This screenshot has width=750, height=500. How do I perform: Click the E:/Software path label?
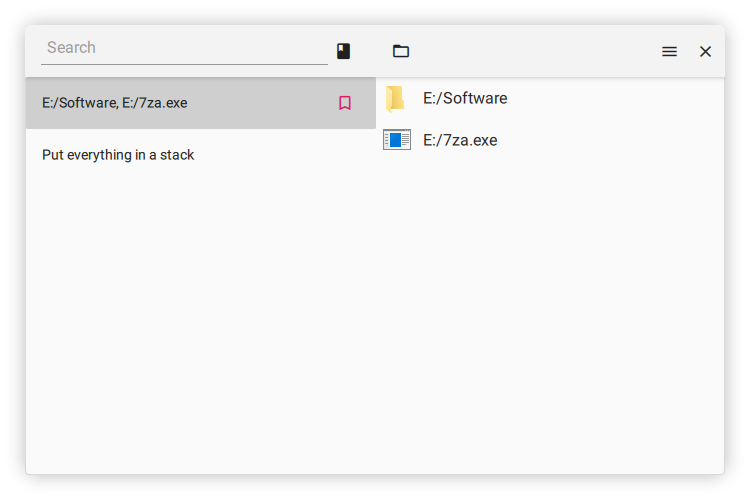(x=465, y=98)
